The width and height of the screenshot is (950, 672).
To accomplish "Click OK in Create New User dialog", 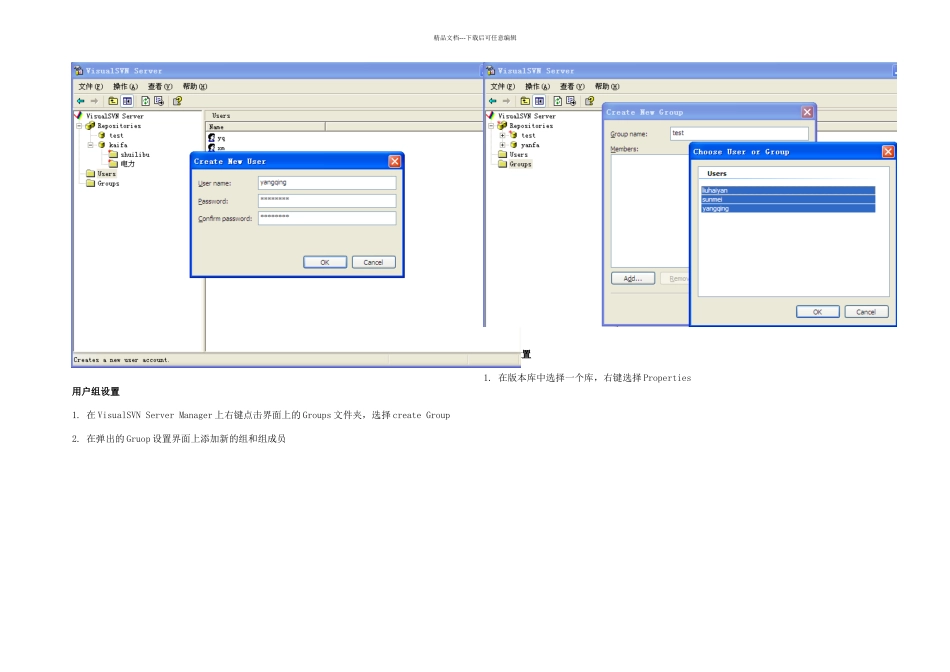I will pyautogui.click(x=325, y=262).
